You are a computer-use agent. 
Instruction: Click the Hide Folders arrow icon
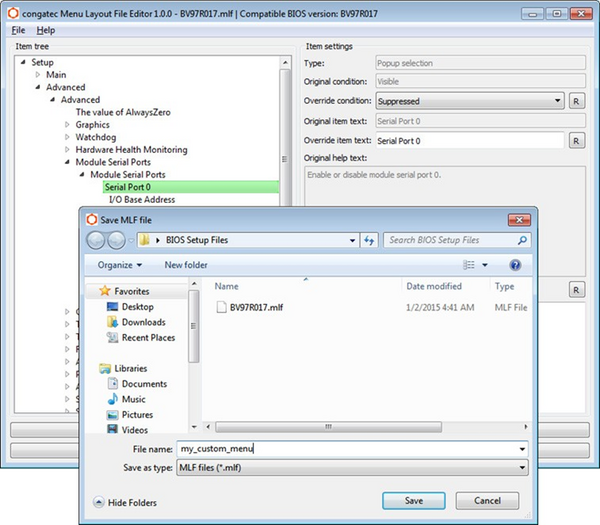[x=99, y=502]
